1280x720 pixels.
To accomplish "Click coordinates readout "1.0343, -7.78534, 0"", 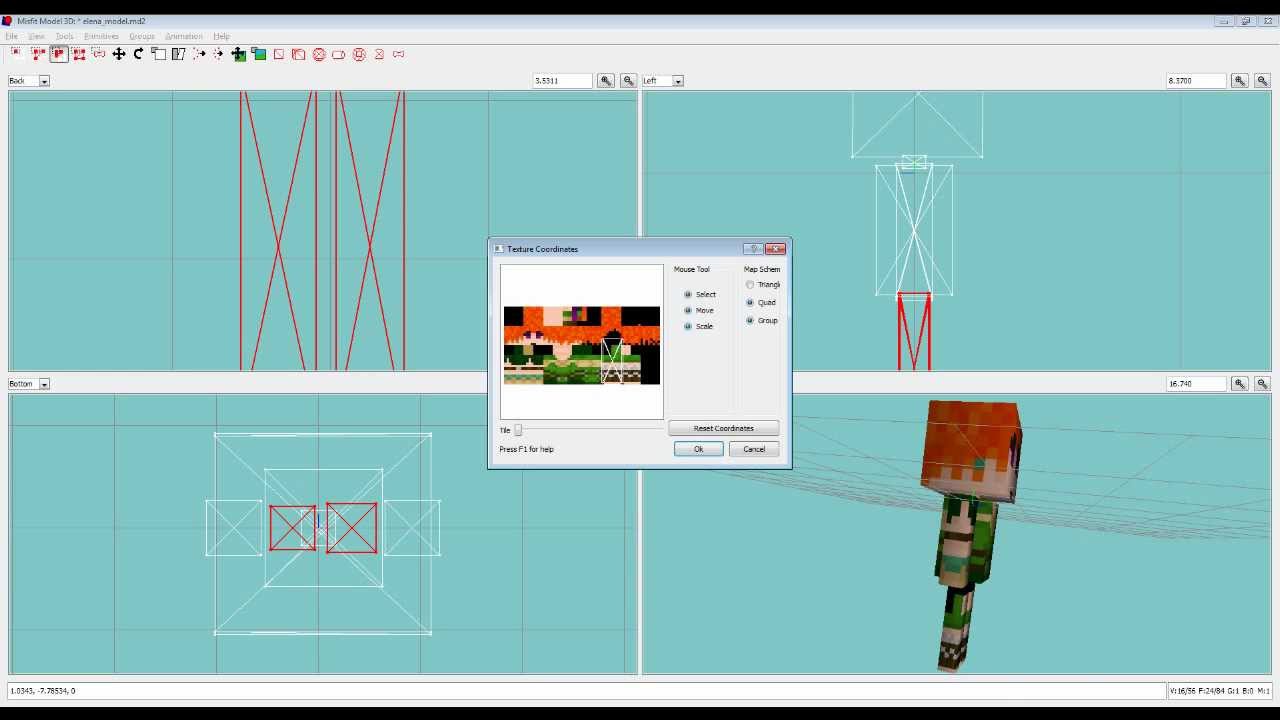I will coord(42,690).
